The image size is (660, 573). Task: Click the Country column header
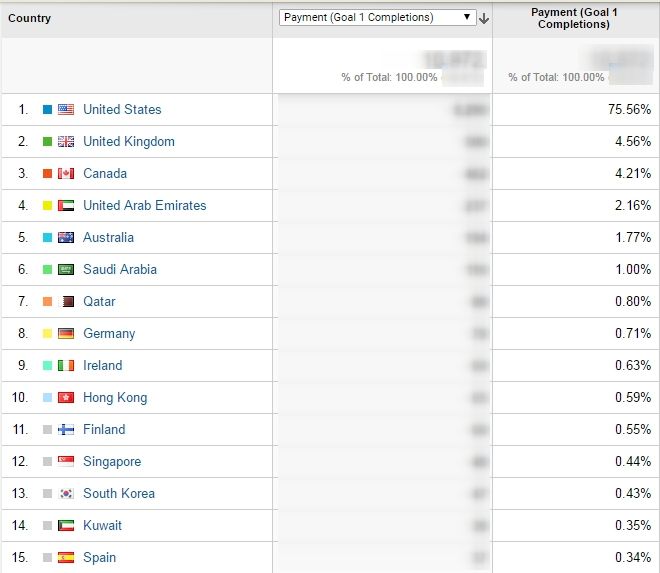29,18
